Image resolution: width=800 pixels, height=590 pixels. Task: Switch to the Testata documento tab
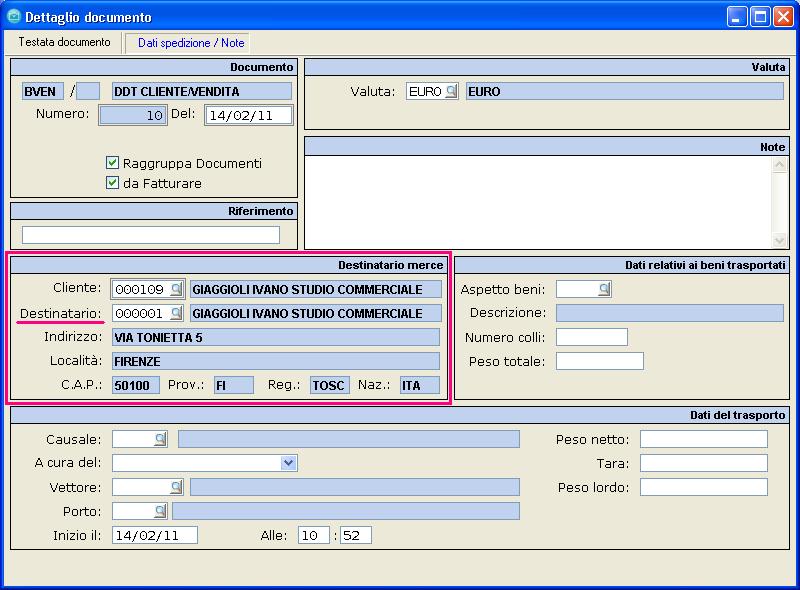tap(64, 42)
